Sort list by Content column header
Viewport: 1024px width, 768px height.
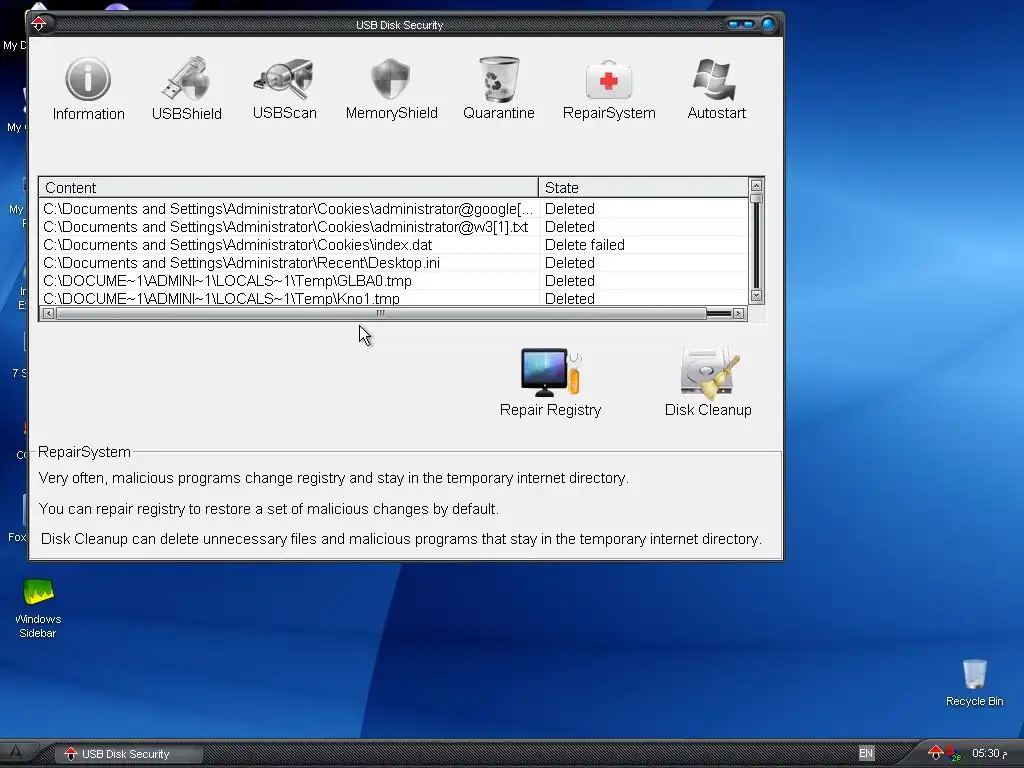[288, 187]
